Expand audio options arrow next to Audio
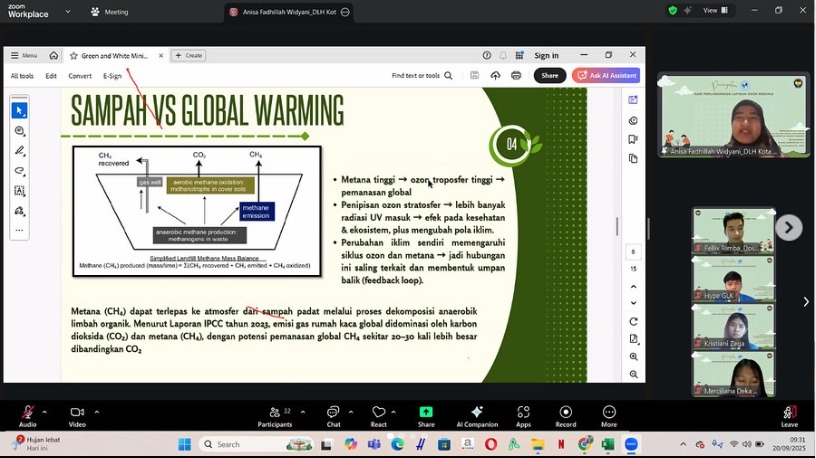 (47, 411)
